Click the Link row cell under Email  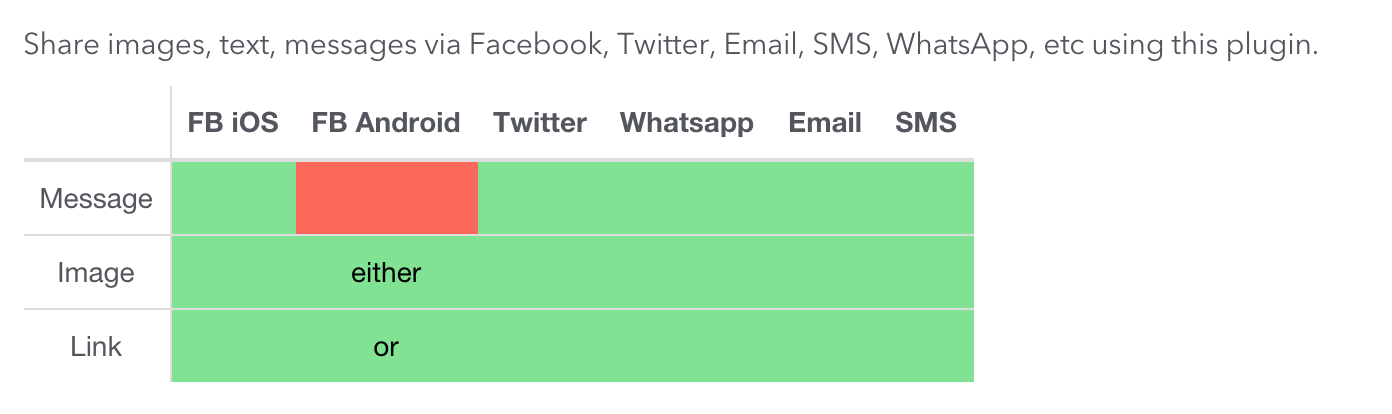pos(825,347)
